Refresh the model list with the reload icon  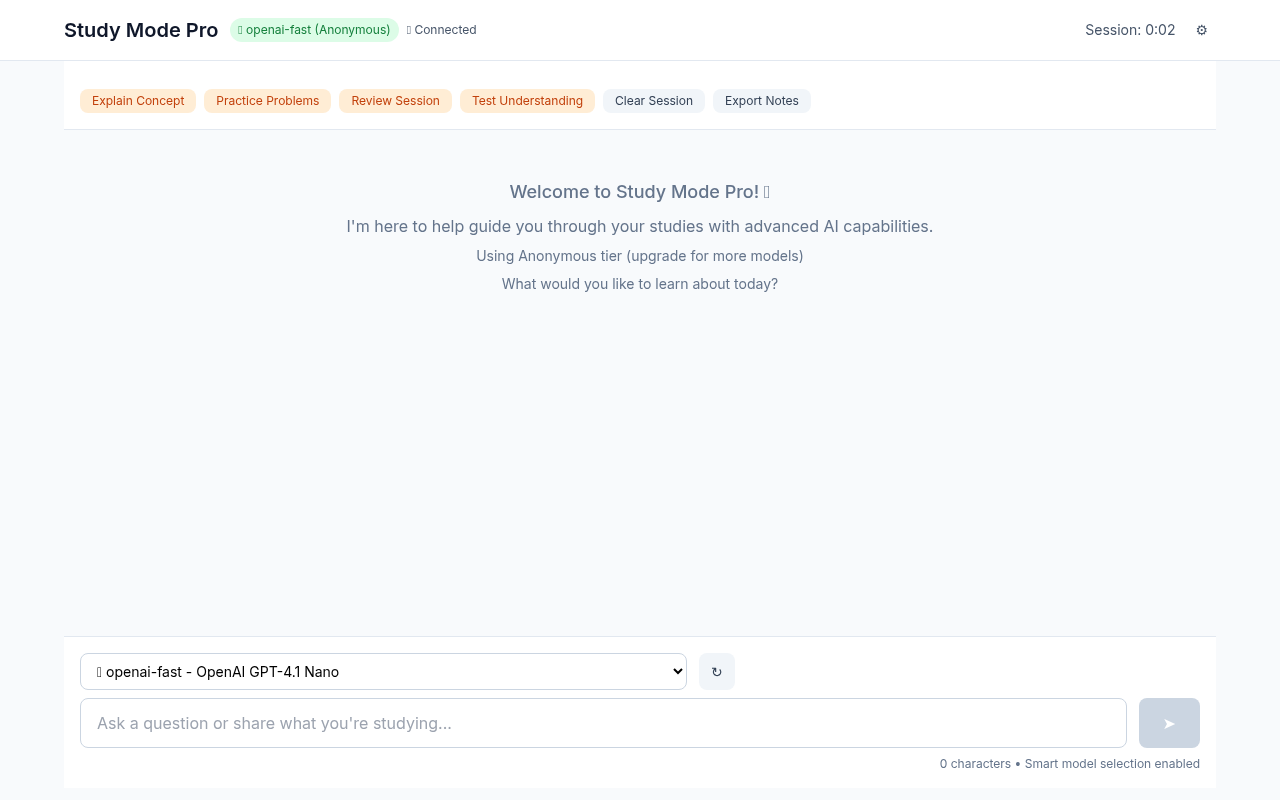pyautogui.click(x=716, y=671)
